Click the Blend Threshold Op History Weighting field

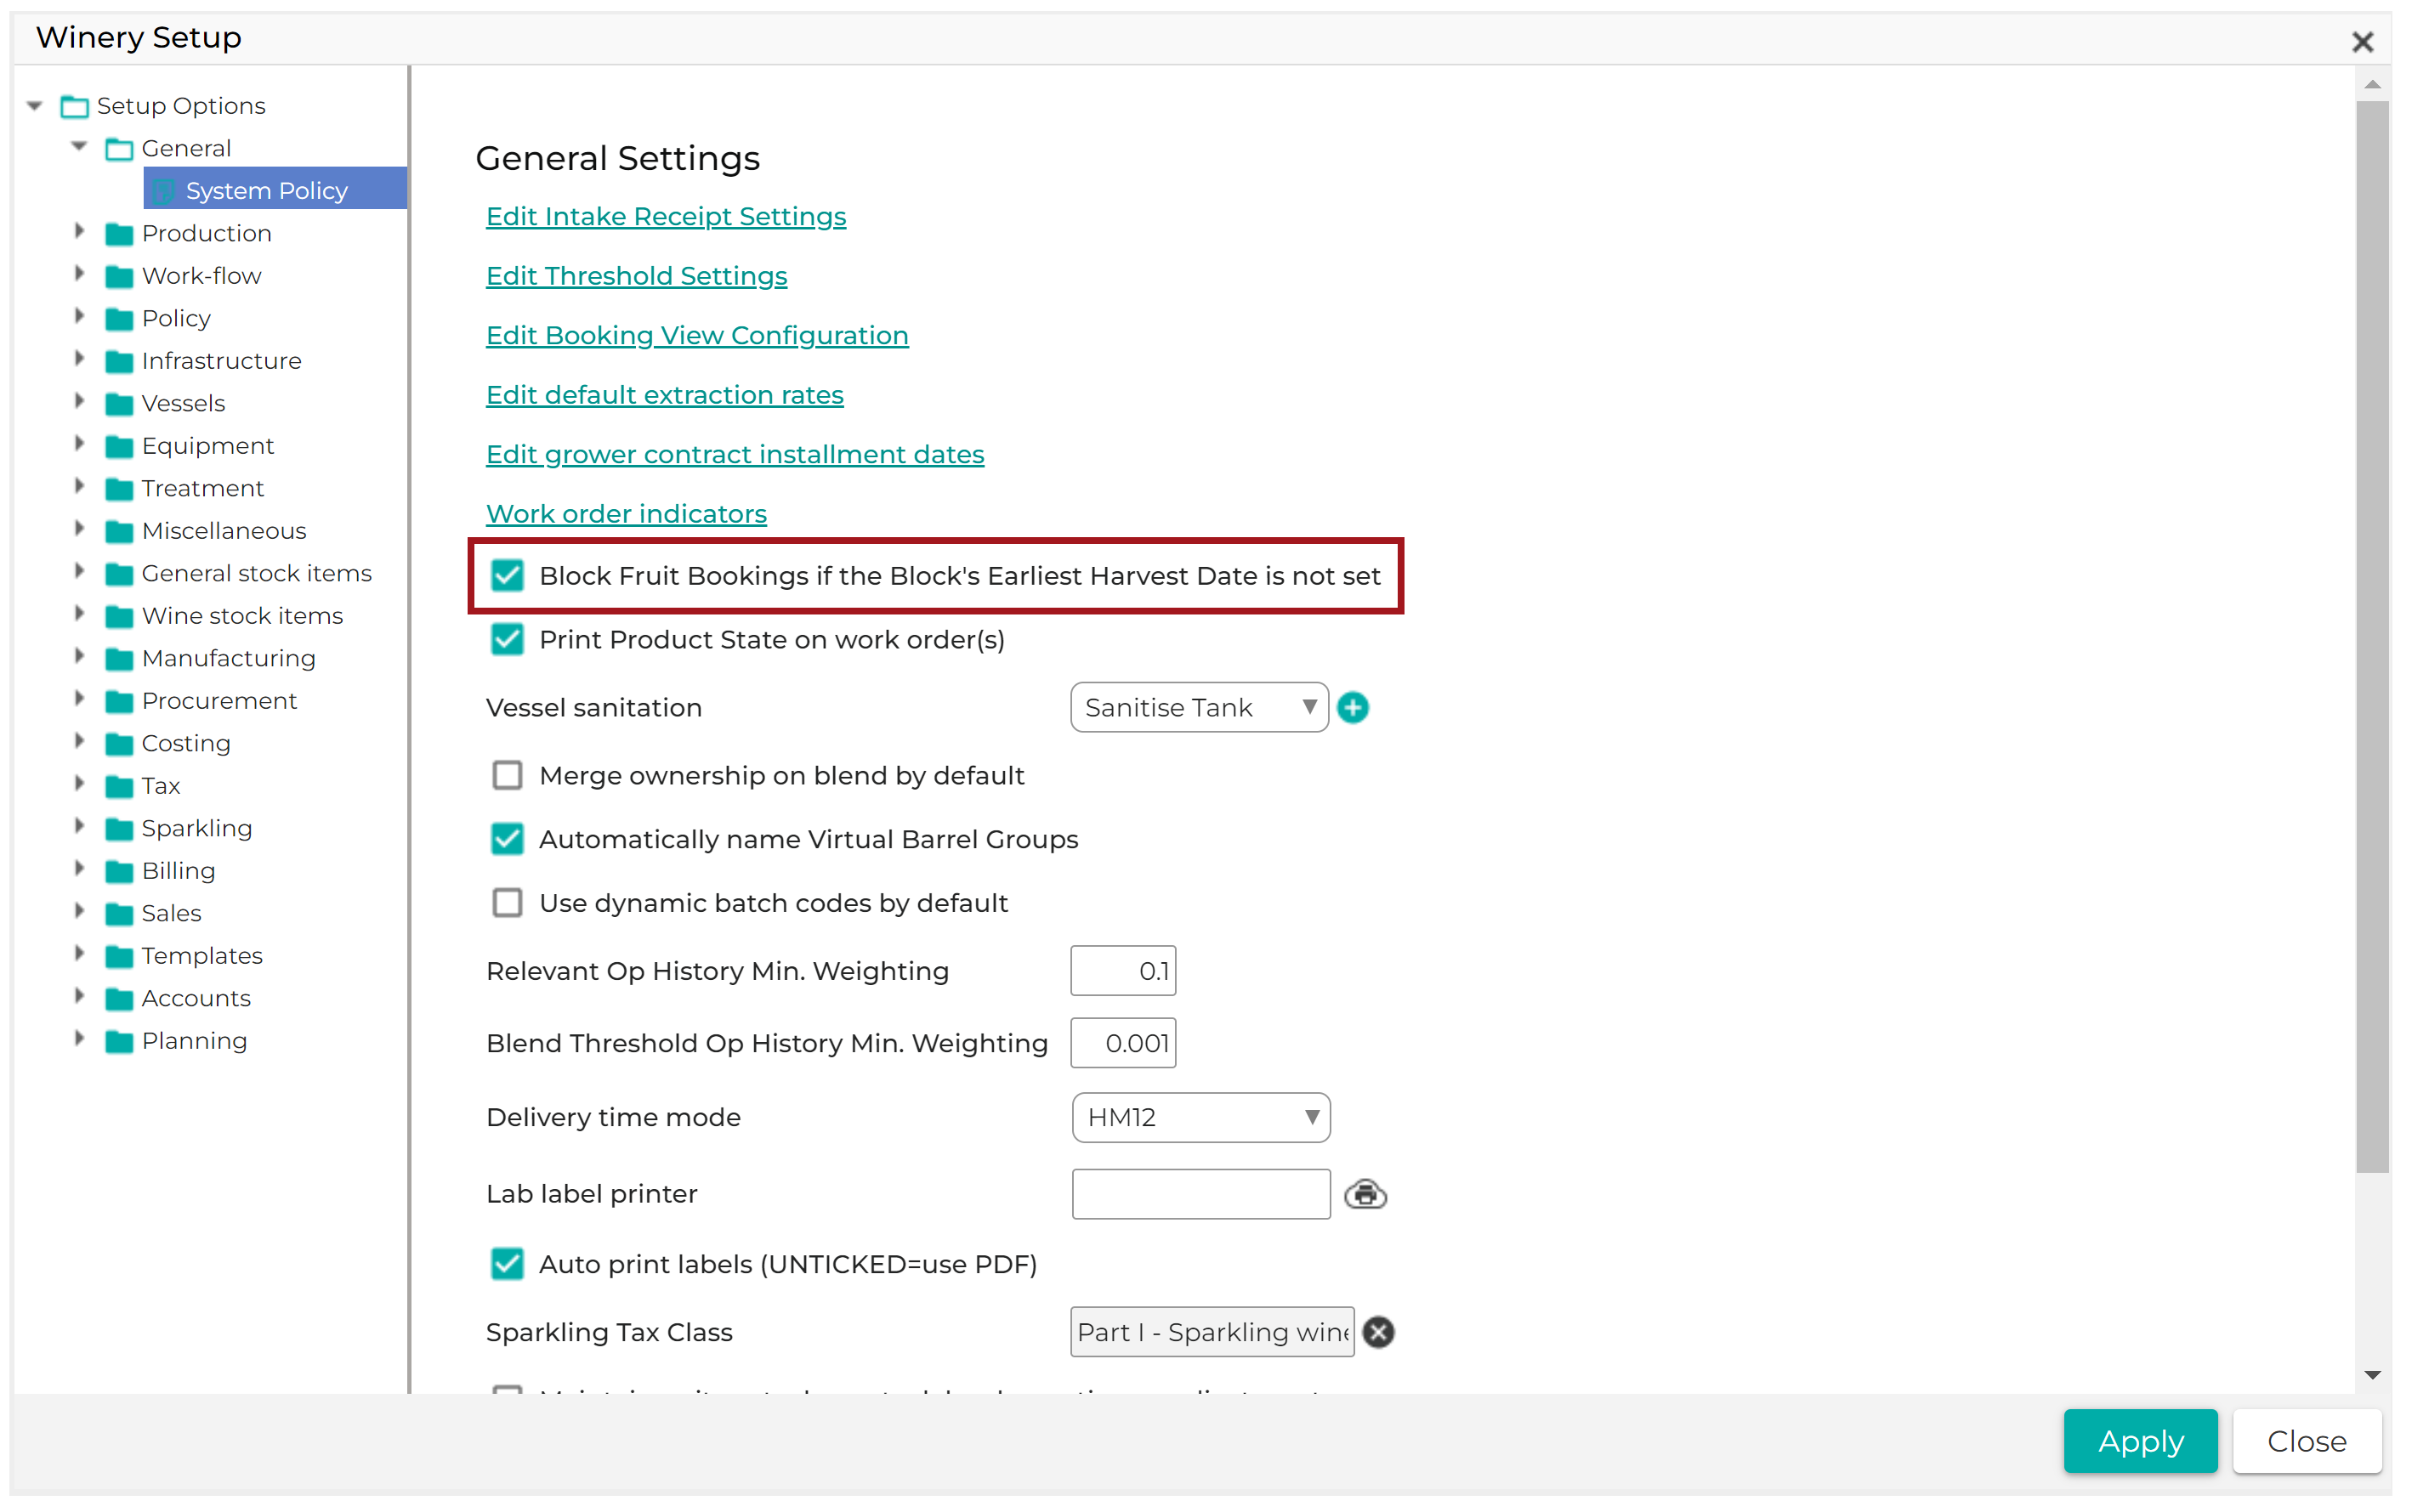point(1122,1043)
